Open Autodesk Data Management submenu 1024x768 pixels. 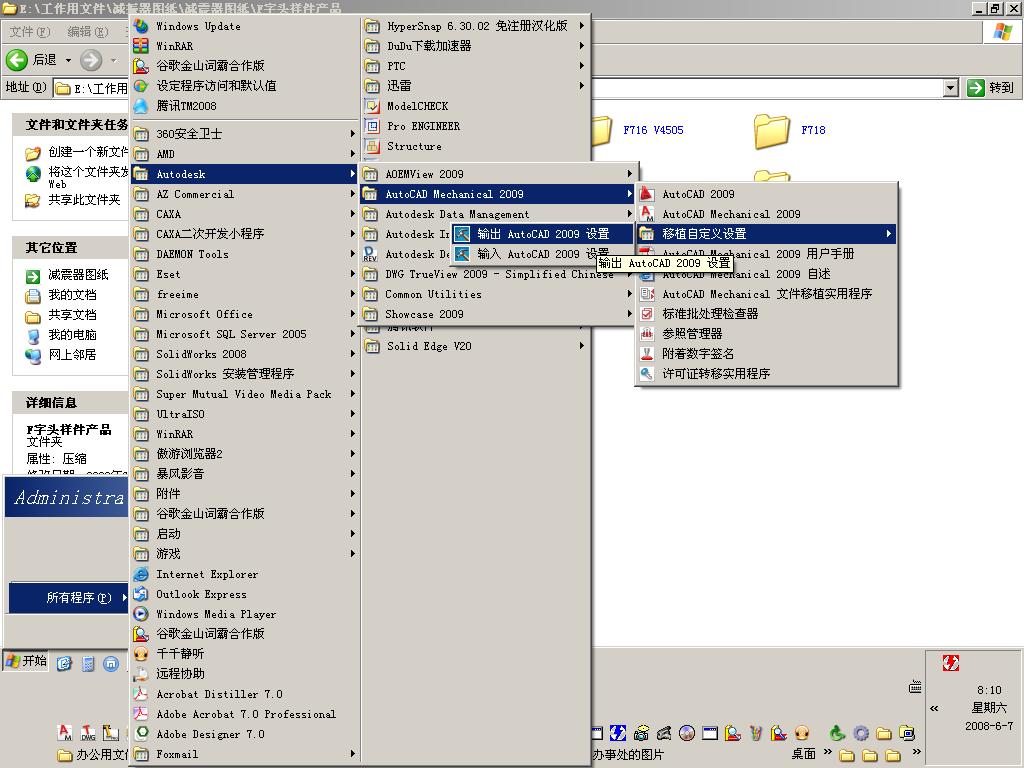click(x=498, y=214)
